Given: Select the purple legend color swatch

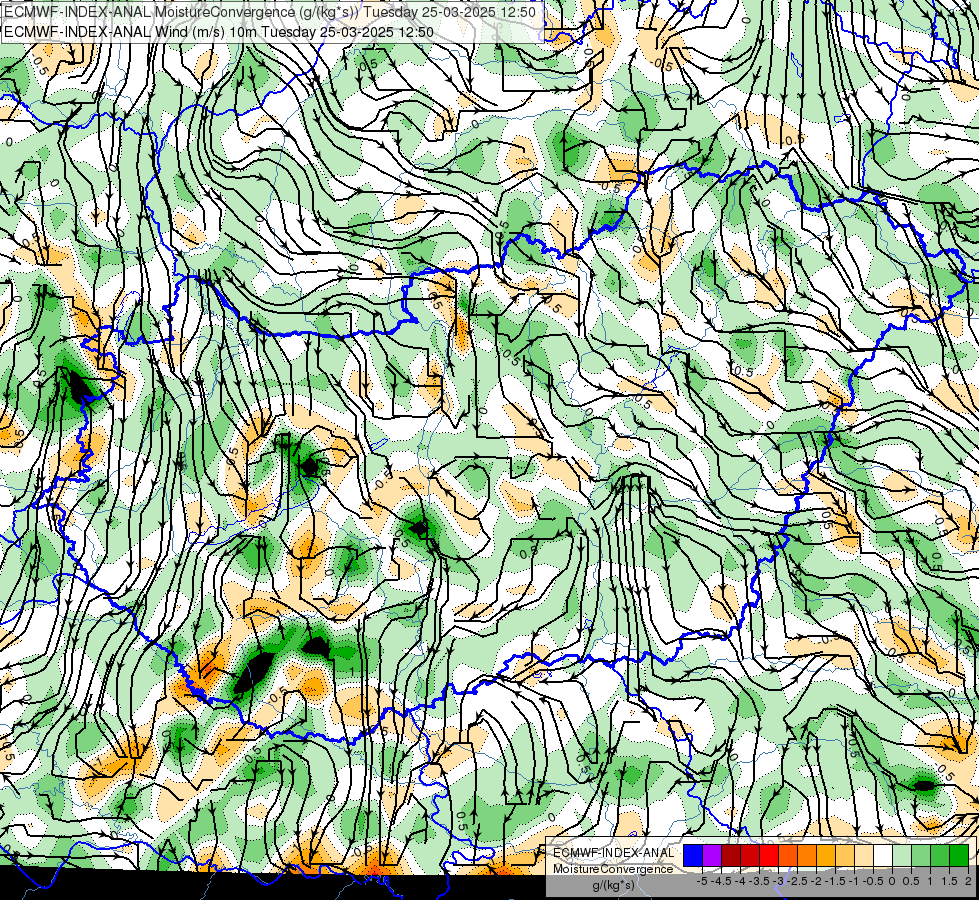Looking at the screenshot, I should [712, 855].
